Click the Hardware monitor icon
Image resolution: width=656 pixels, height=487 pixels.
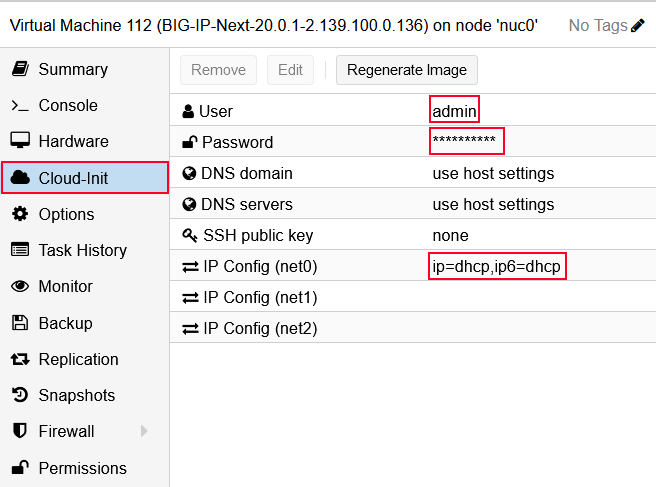tap(19, 142)
